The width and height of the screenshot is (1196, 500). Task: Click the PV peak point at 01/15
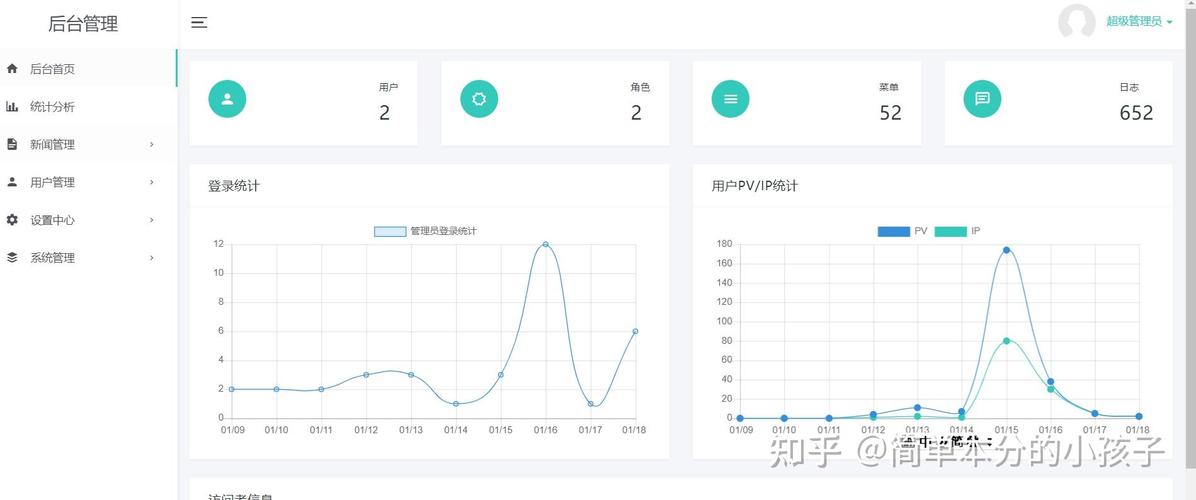[x=1006, y=250]
